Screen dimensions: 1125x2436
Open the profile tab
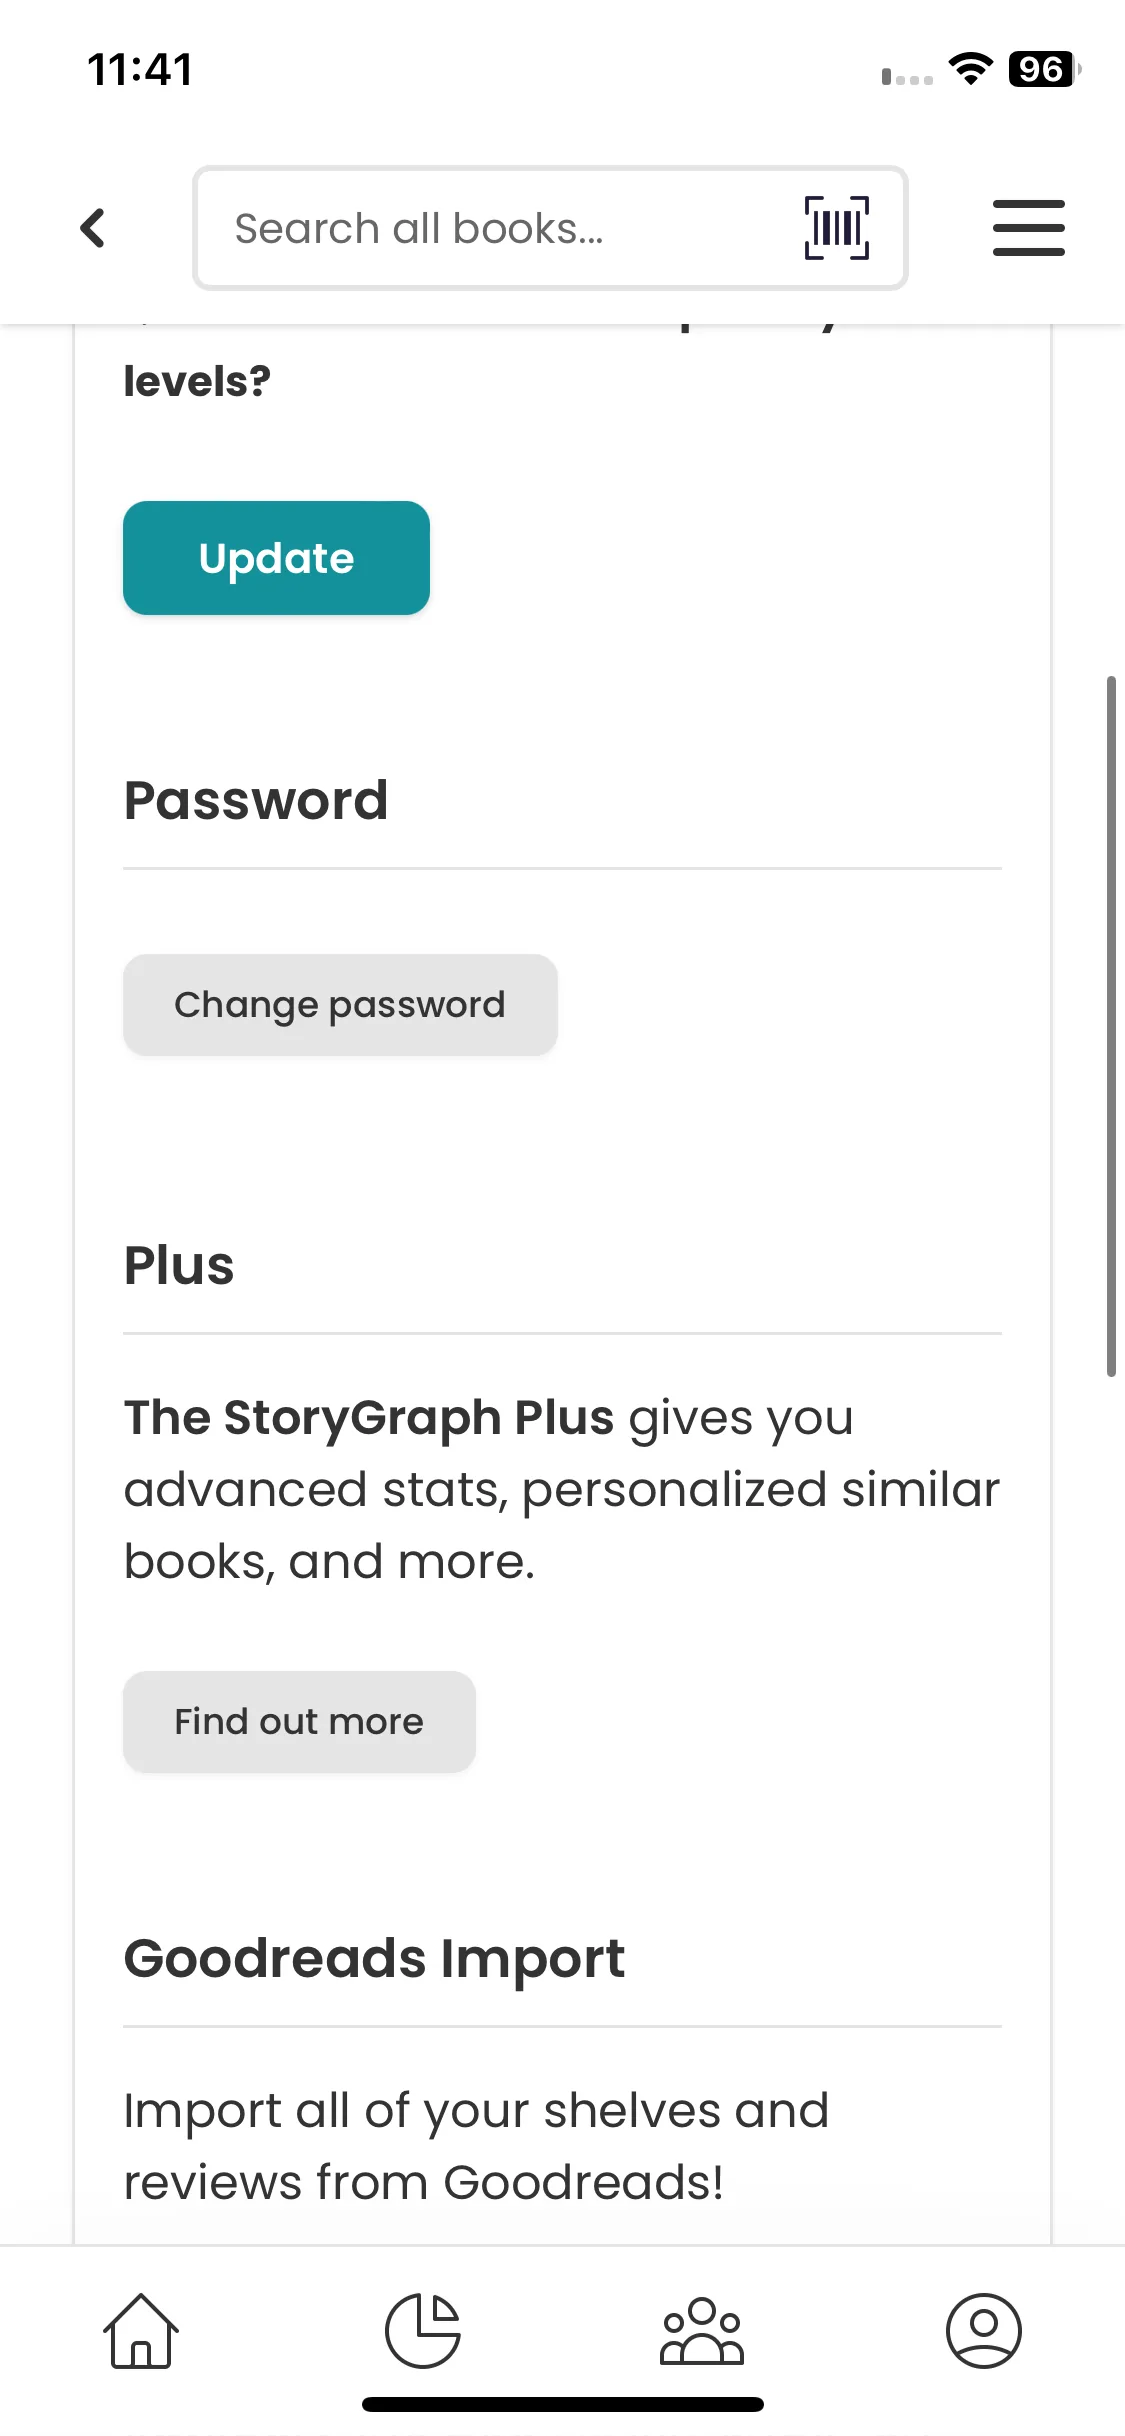point(983,2330)
